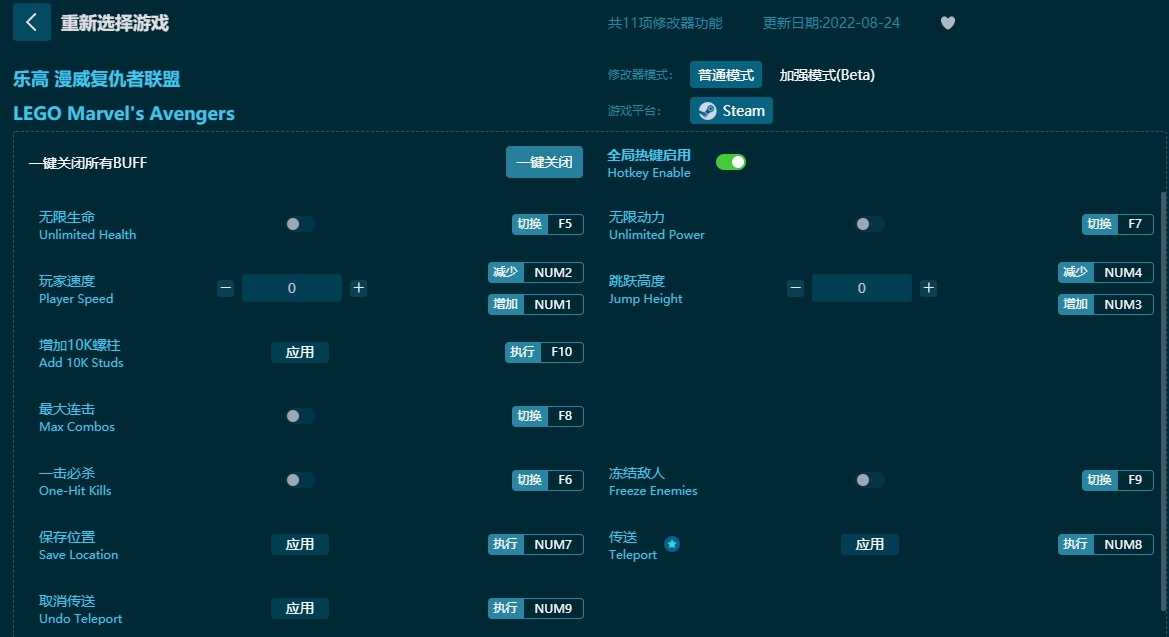The width and height of the screenshot is (1169, 637).
Task: Click NUM8 hotkey for Teleport
Action: tap(1106, 545)
